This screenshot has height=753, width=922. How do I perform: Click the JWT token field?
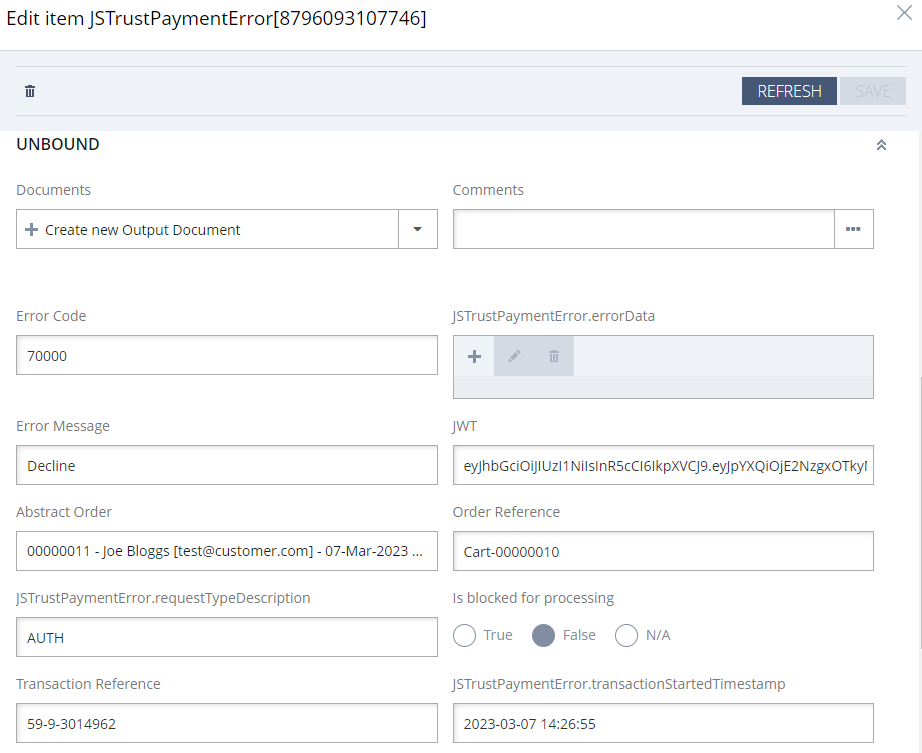[x=663, y=465]
